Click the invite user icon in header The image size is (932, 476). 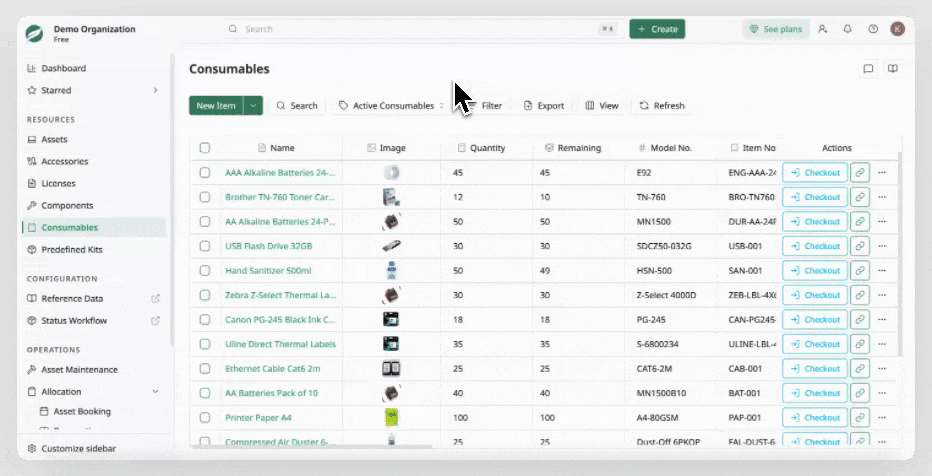click(x=823, y=29)
